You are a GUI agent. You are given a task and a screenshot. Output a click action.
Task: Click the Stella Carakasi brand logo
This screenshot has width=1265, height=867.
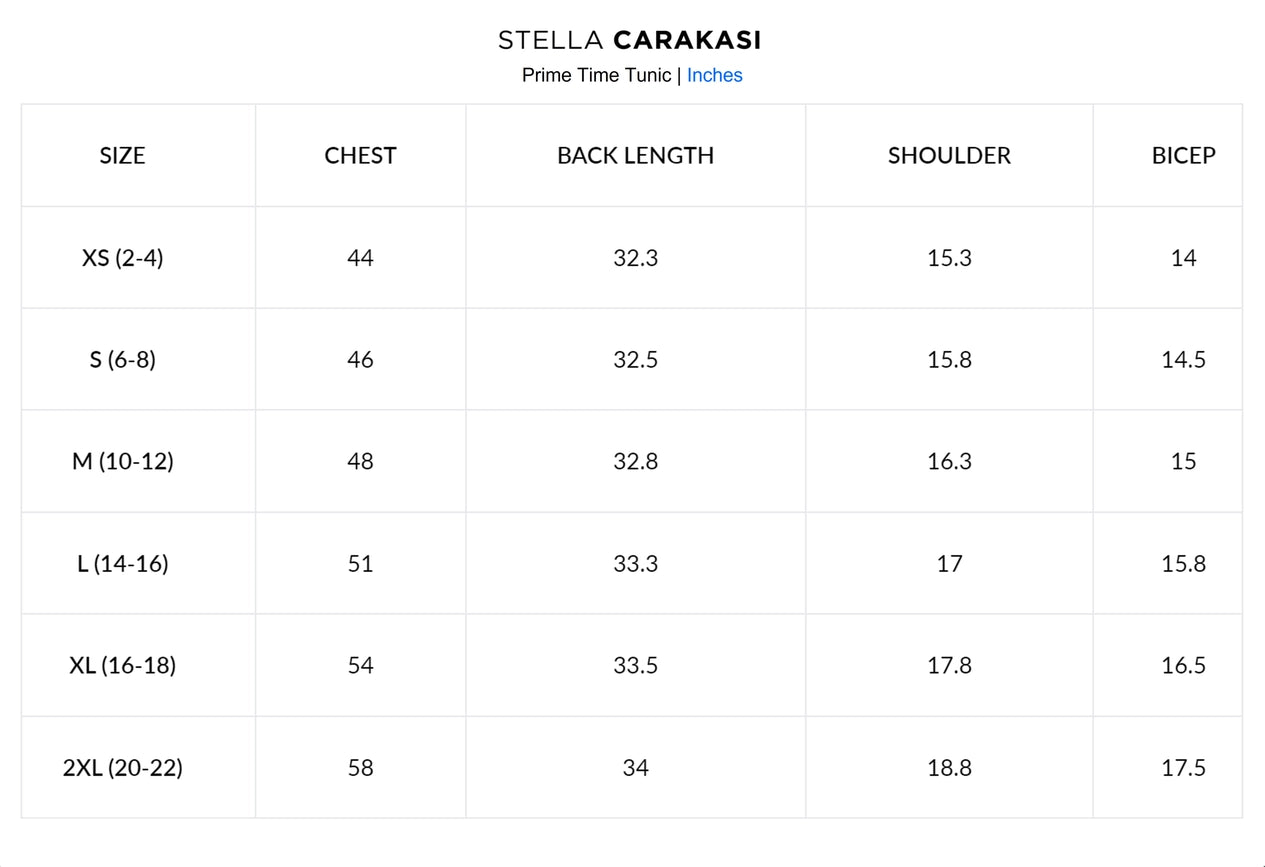point(630,40)
